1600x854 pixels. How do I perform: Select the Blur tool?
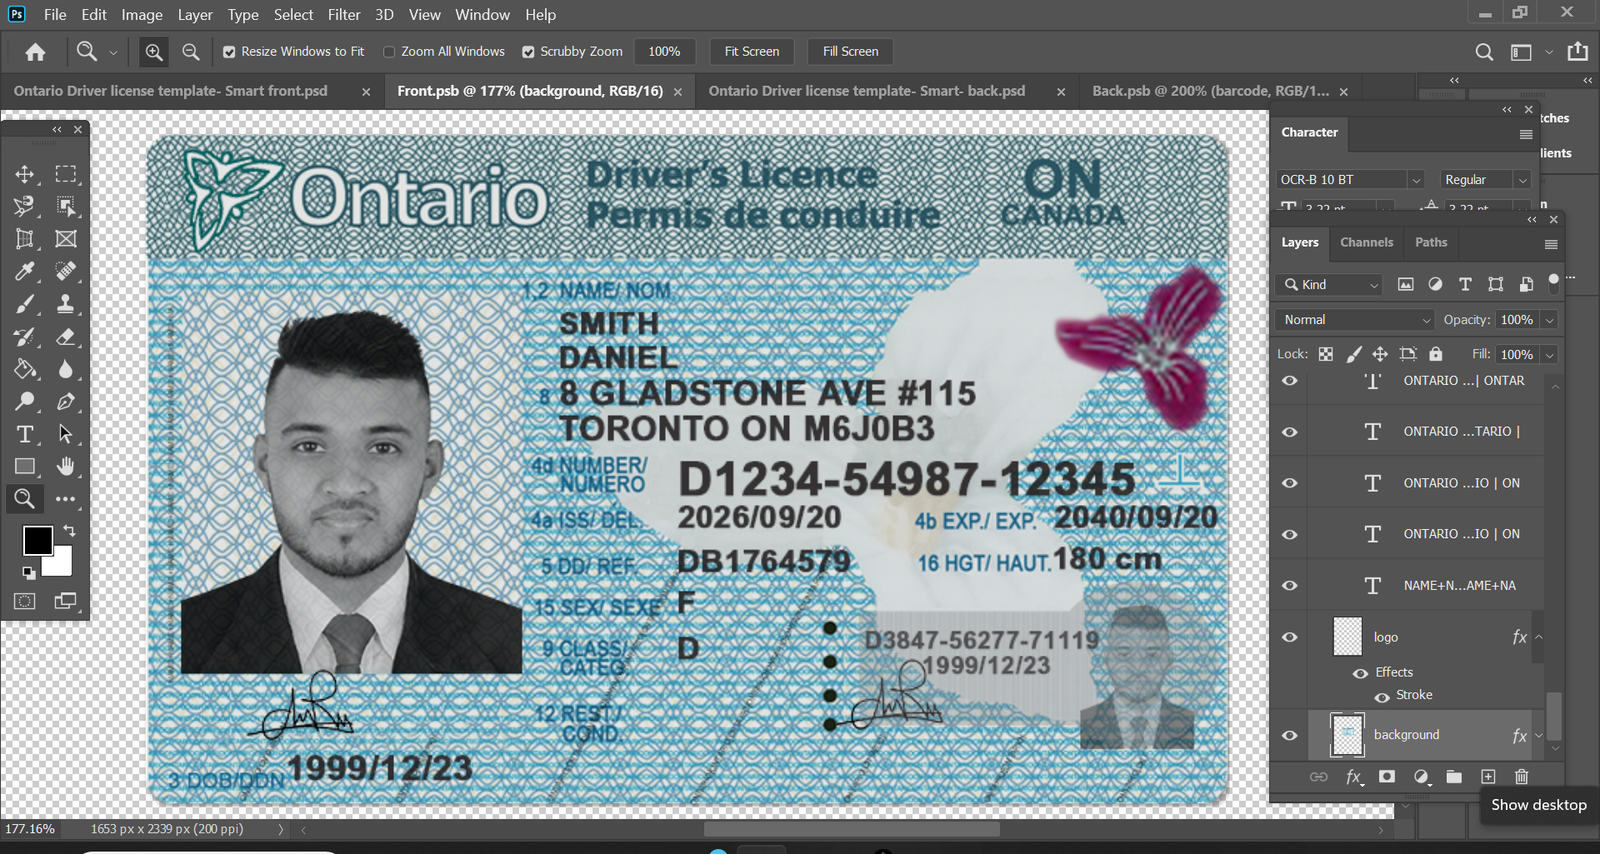tap(66, 369)
